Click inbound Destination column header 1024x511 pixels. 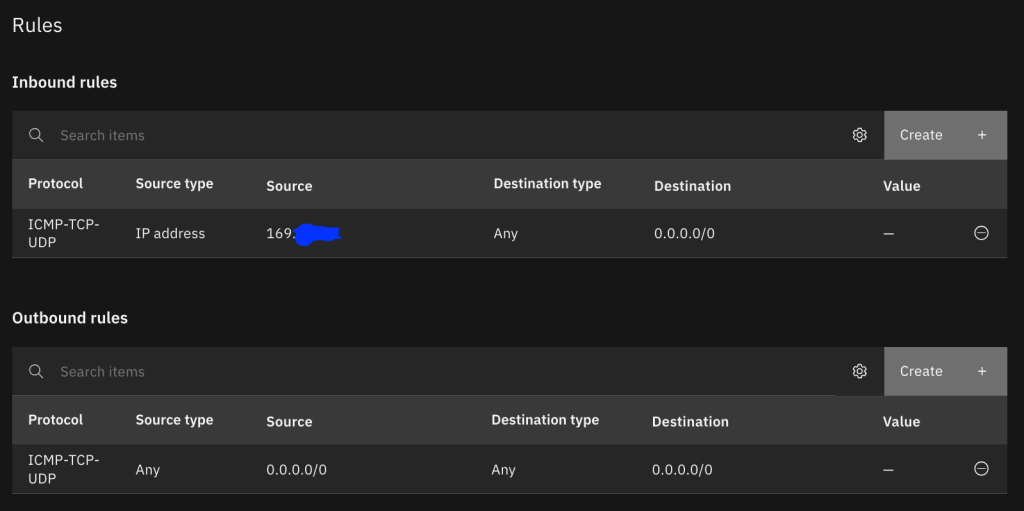692,186
